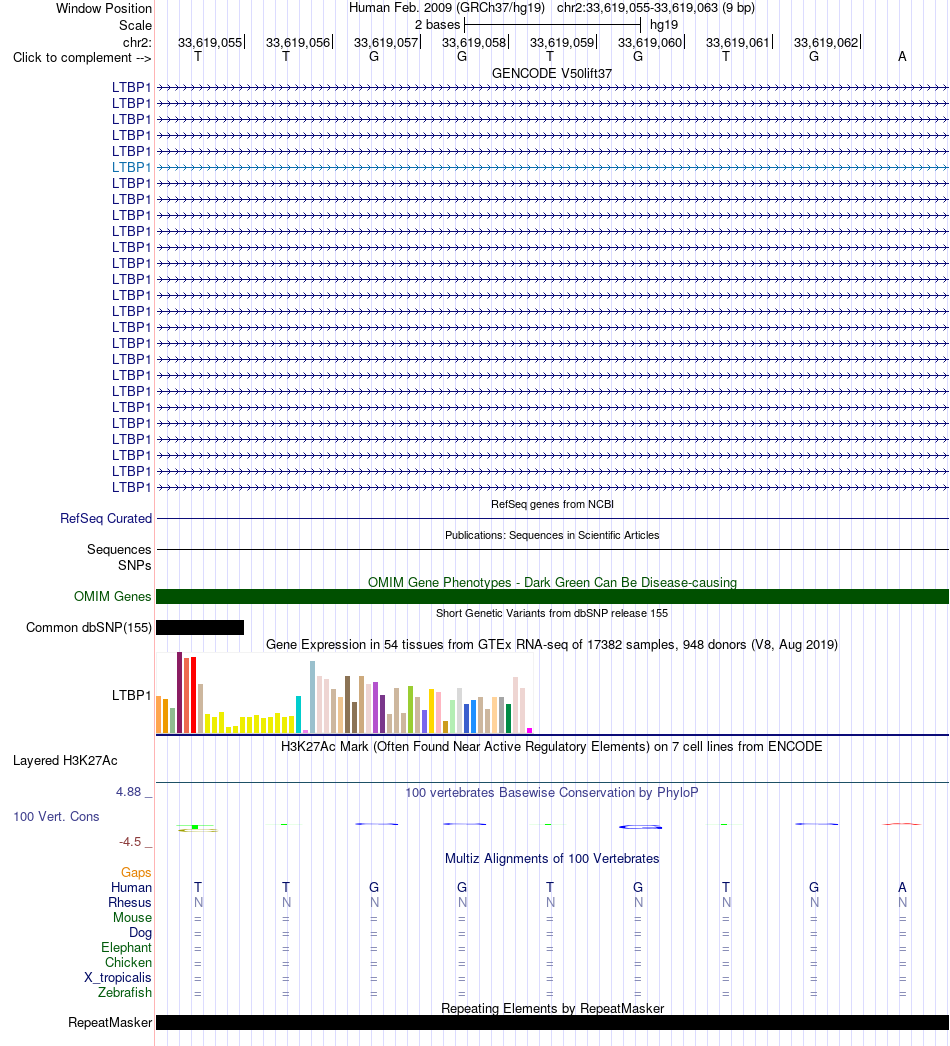Viewport: 950px width, 1046px height.
Task: Click the Human species label
Action: coord(131,887)
